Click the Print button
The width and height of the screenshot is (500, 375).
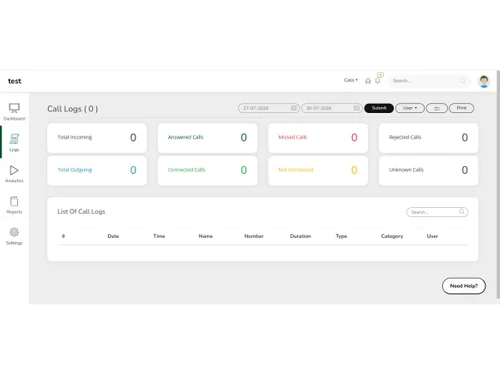tap(462, 108)
